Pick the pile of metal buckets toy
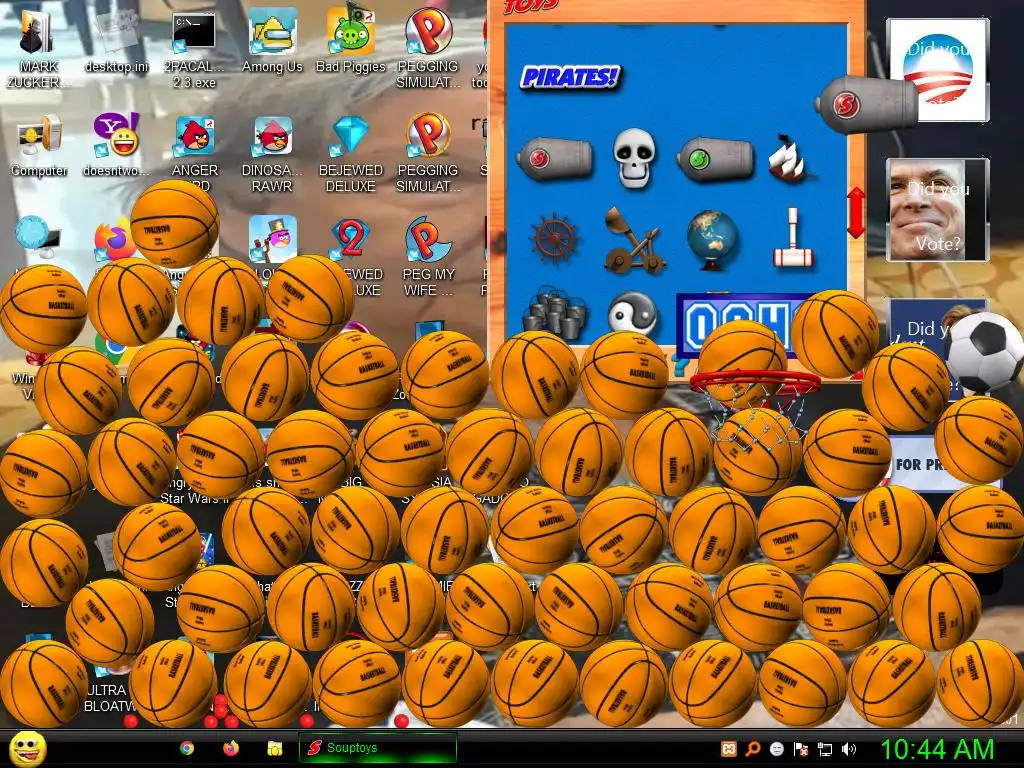The height and width of the screenshot is (768, 1024). [554, 314]
